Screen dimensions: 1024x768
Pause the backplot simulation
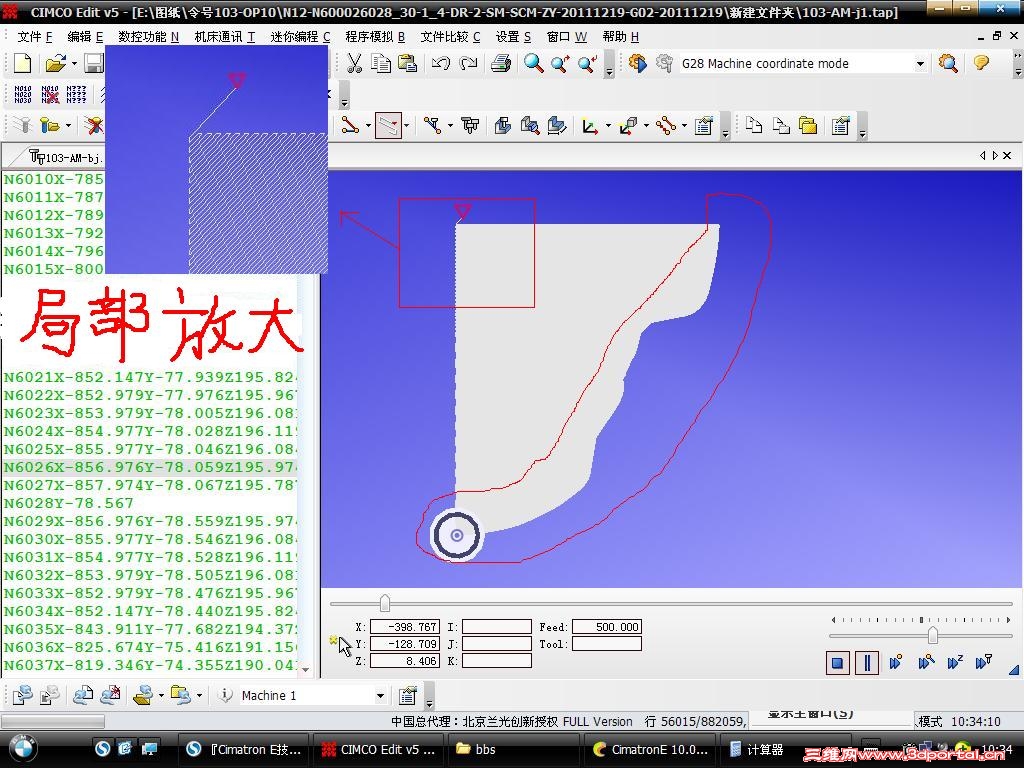click(x=867, y=664)
